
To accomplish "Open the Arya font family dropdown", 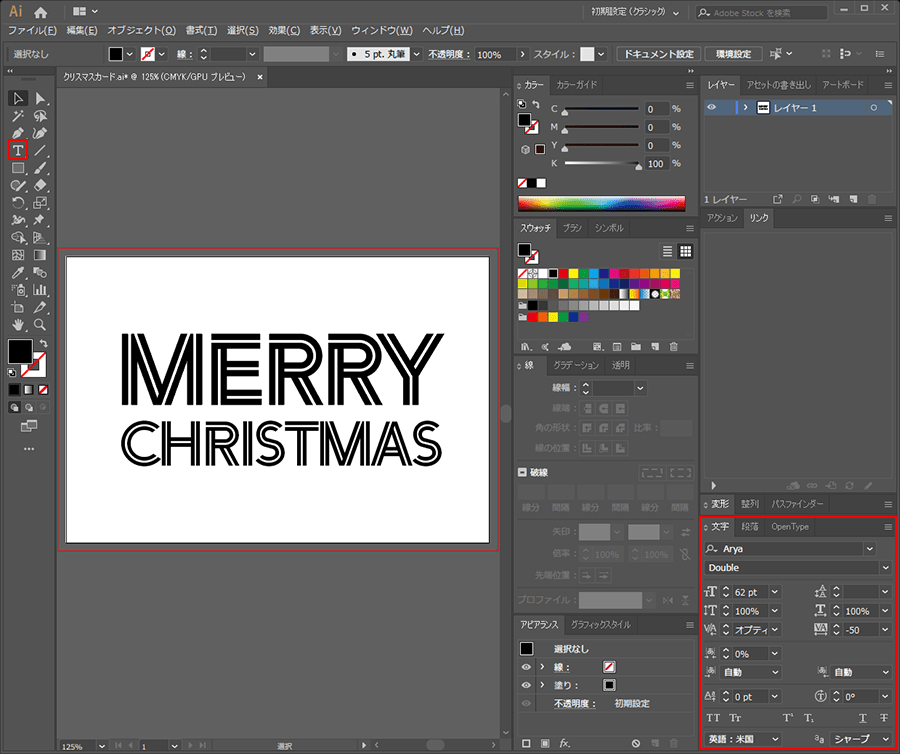I will (x=869, y=549).
